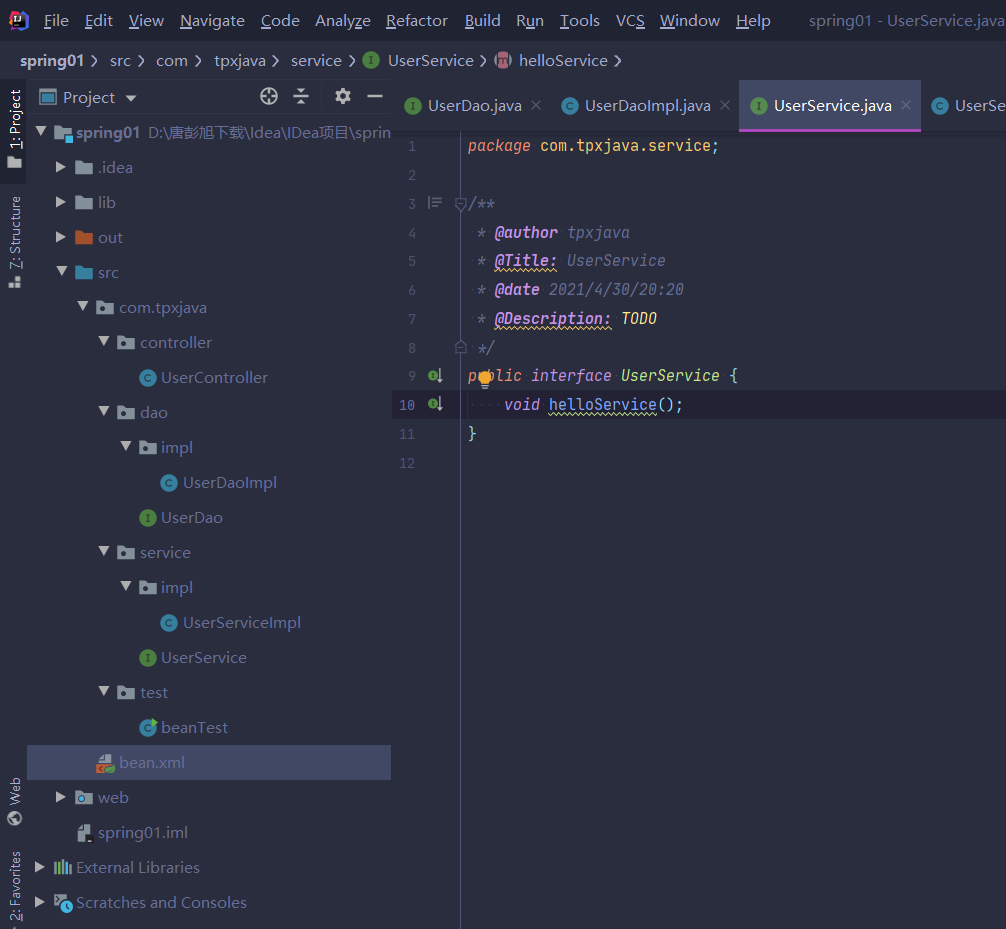Open the VCS menu
Image resolution: width=1006 pixels, height=929 pixels.
[630, 21]
